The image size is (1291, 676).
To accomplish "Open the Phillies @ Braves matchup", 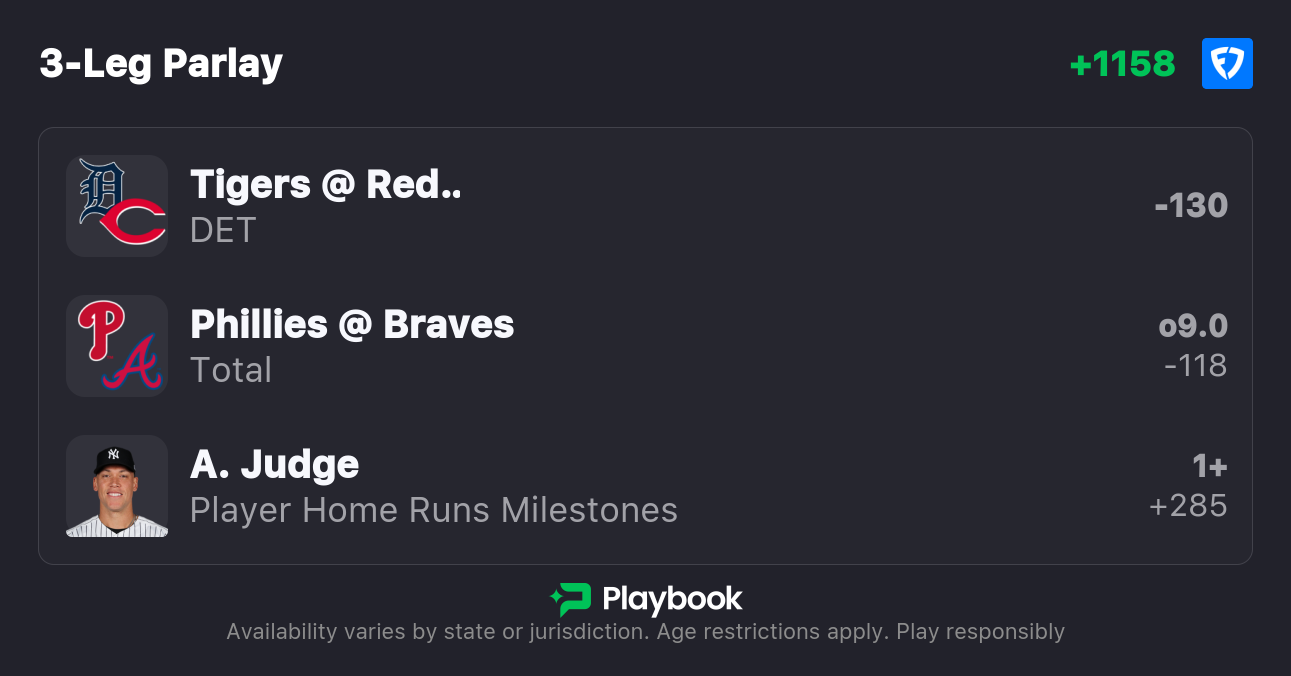I will point(352,325).
